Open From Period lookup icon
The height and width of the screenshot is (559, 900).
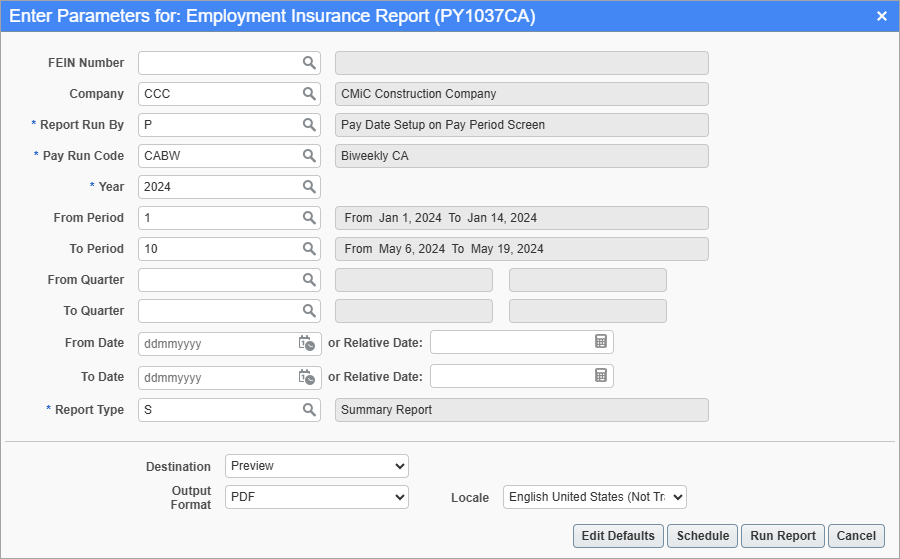coord(309,218)
